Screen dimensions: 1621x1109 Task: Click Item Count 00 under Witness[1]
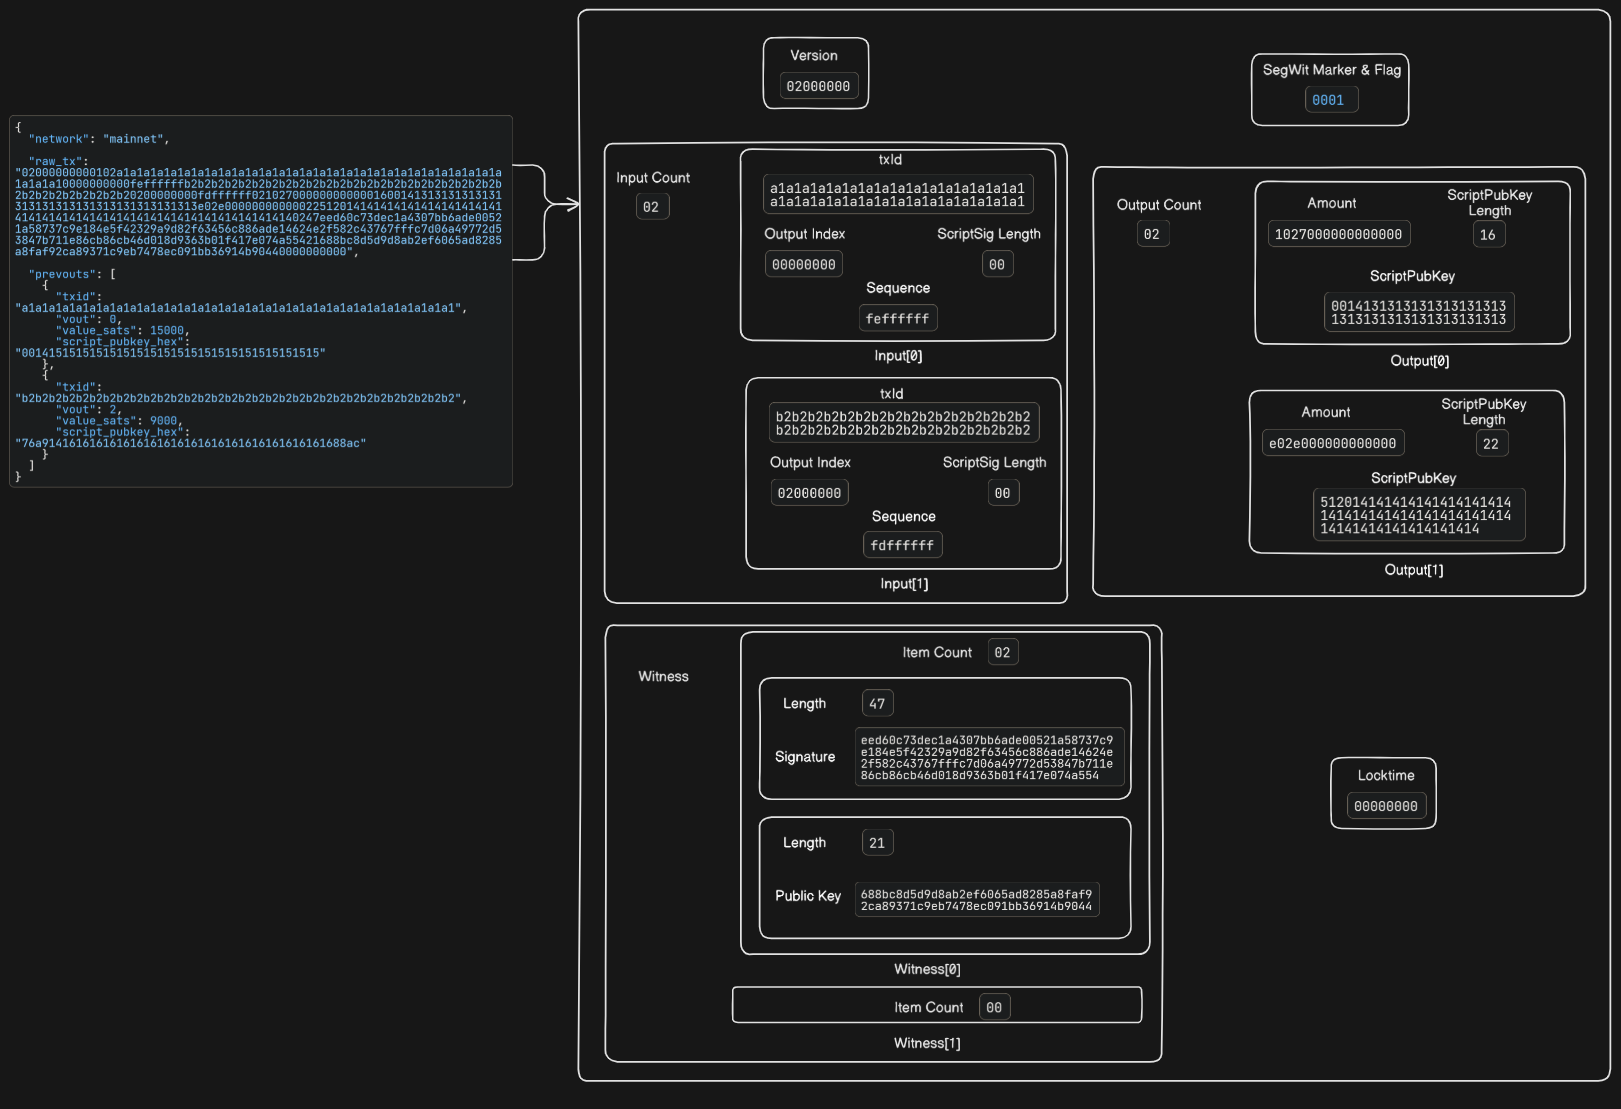992,1006
